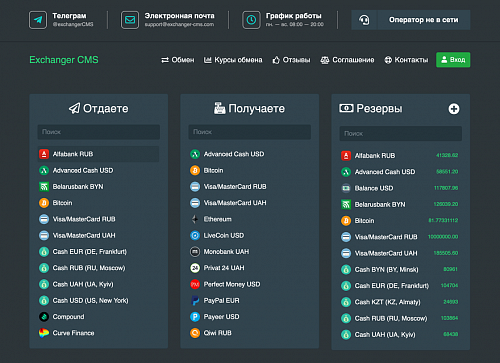Click the work schedule clock icon
This screenshot has height=363, width=500.
click(x=251, y=20)
